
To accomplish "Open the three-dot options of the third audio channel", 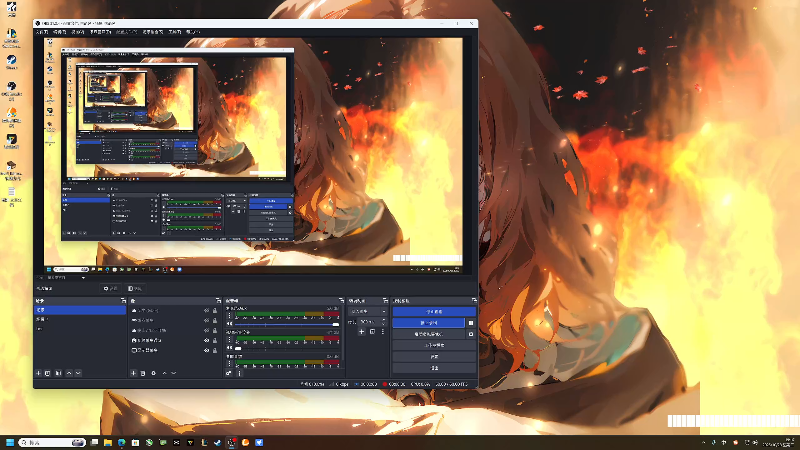I will tap(229, 363).
